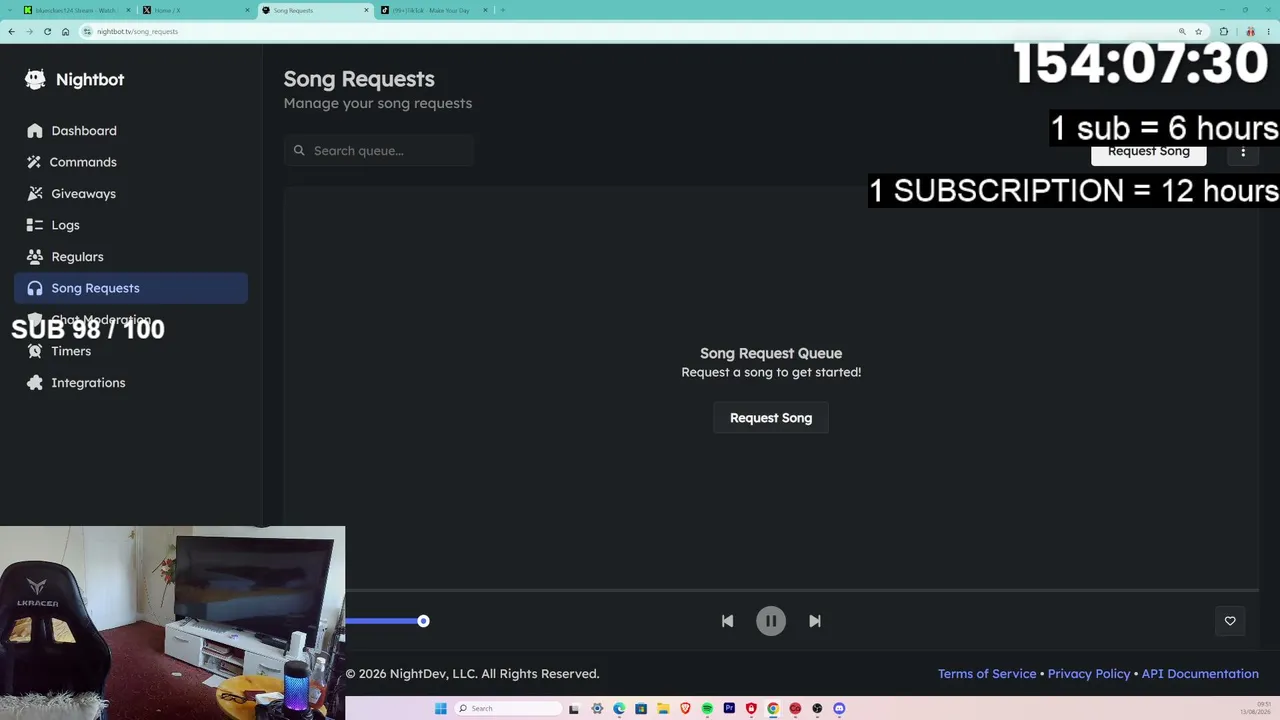Open the Terms of Service link
This screenshot has width=1280, height=720.
coord(987,674)
